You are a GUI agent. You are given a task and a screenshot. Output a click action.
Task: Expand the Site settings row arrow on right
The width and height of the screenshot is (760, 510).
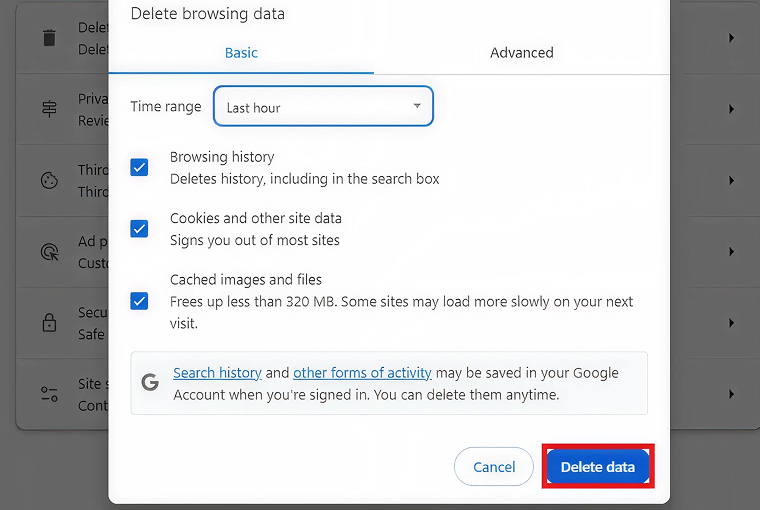click(731, 394)
